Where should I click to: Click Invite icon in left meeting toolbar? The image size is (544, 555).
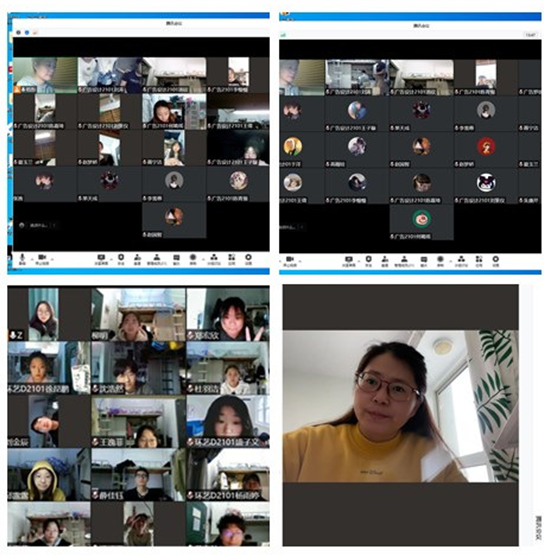(137, 259)
